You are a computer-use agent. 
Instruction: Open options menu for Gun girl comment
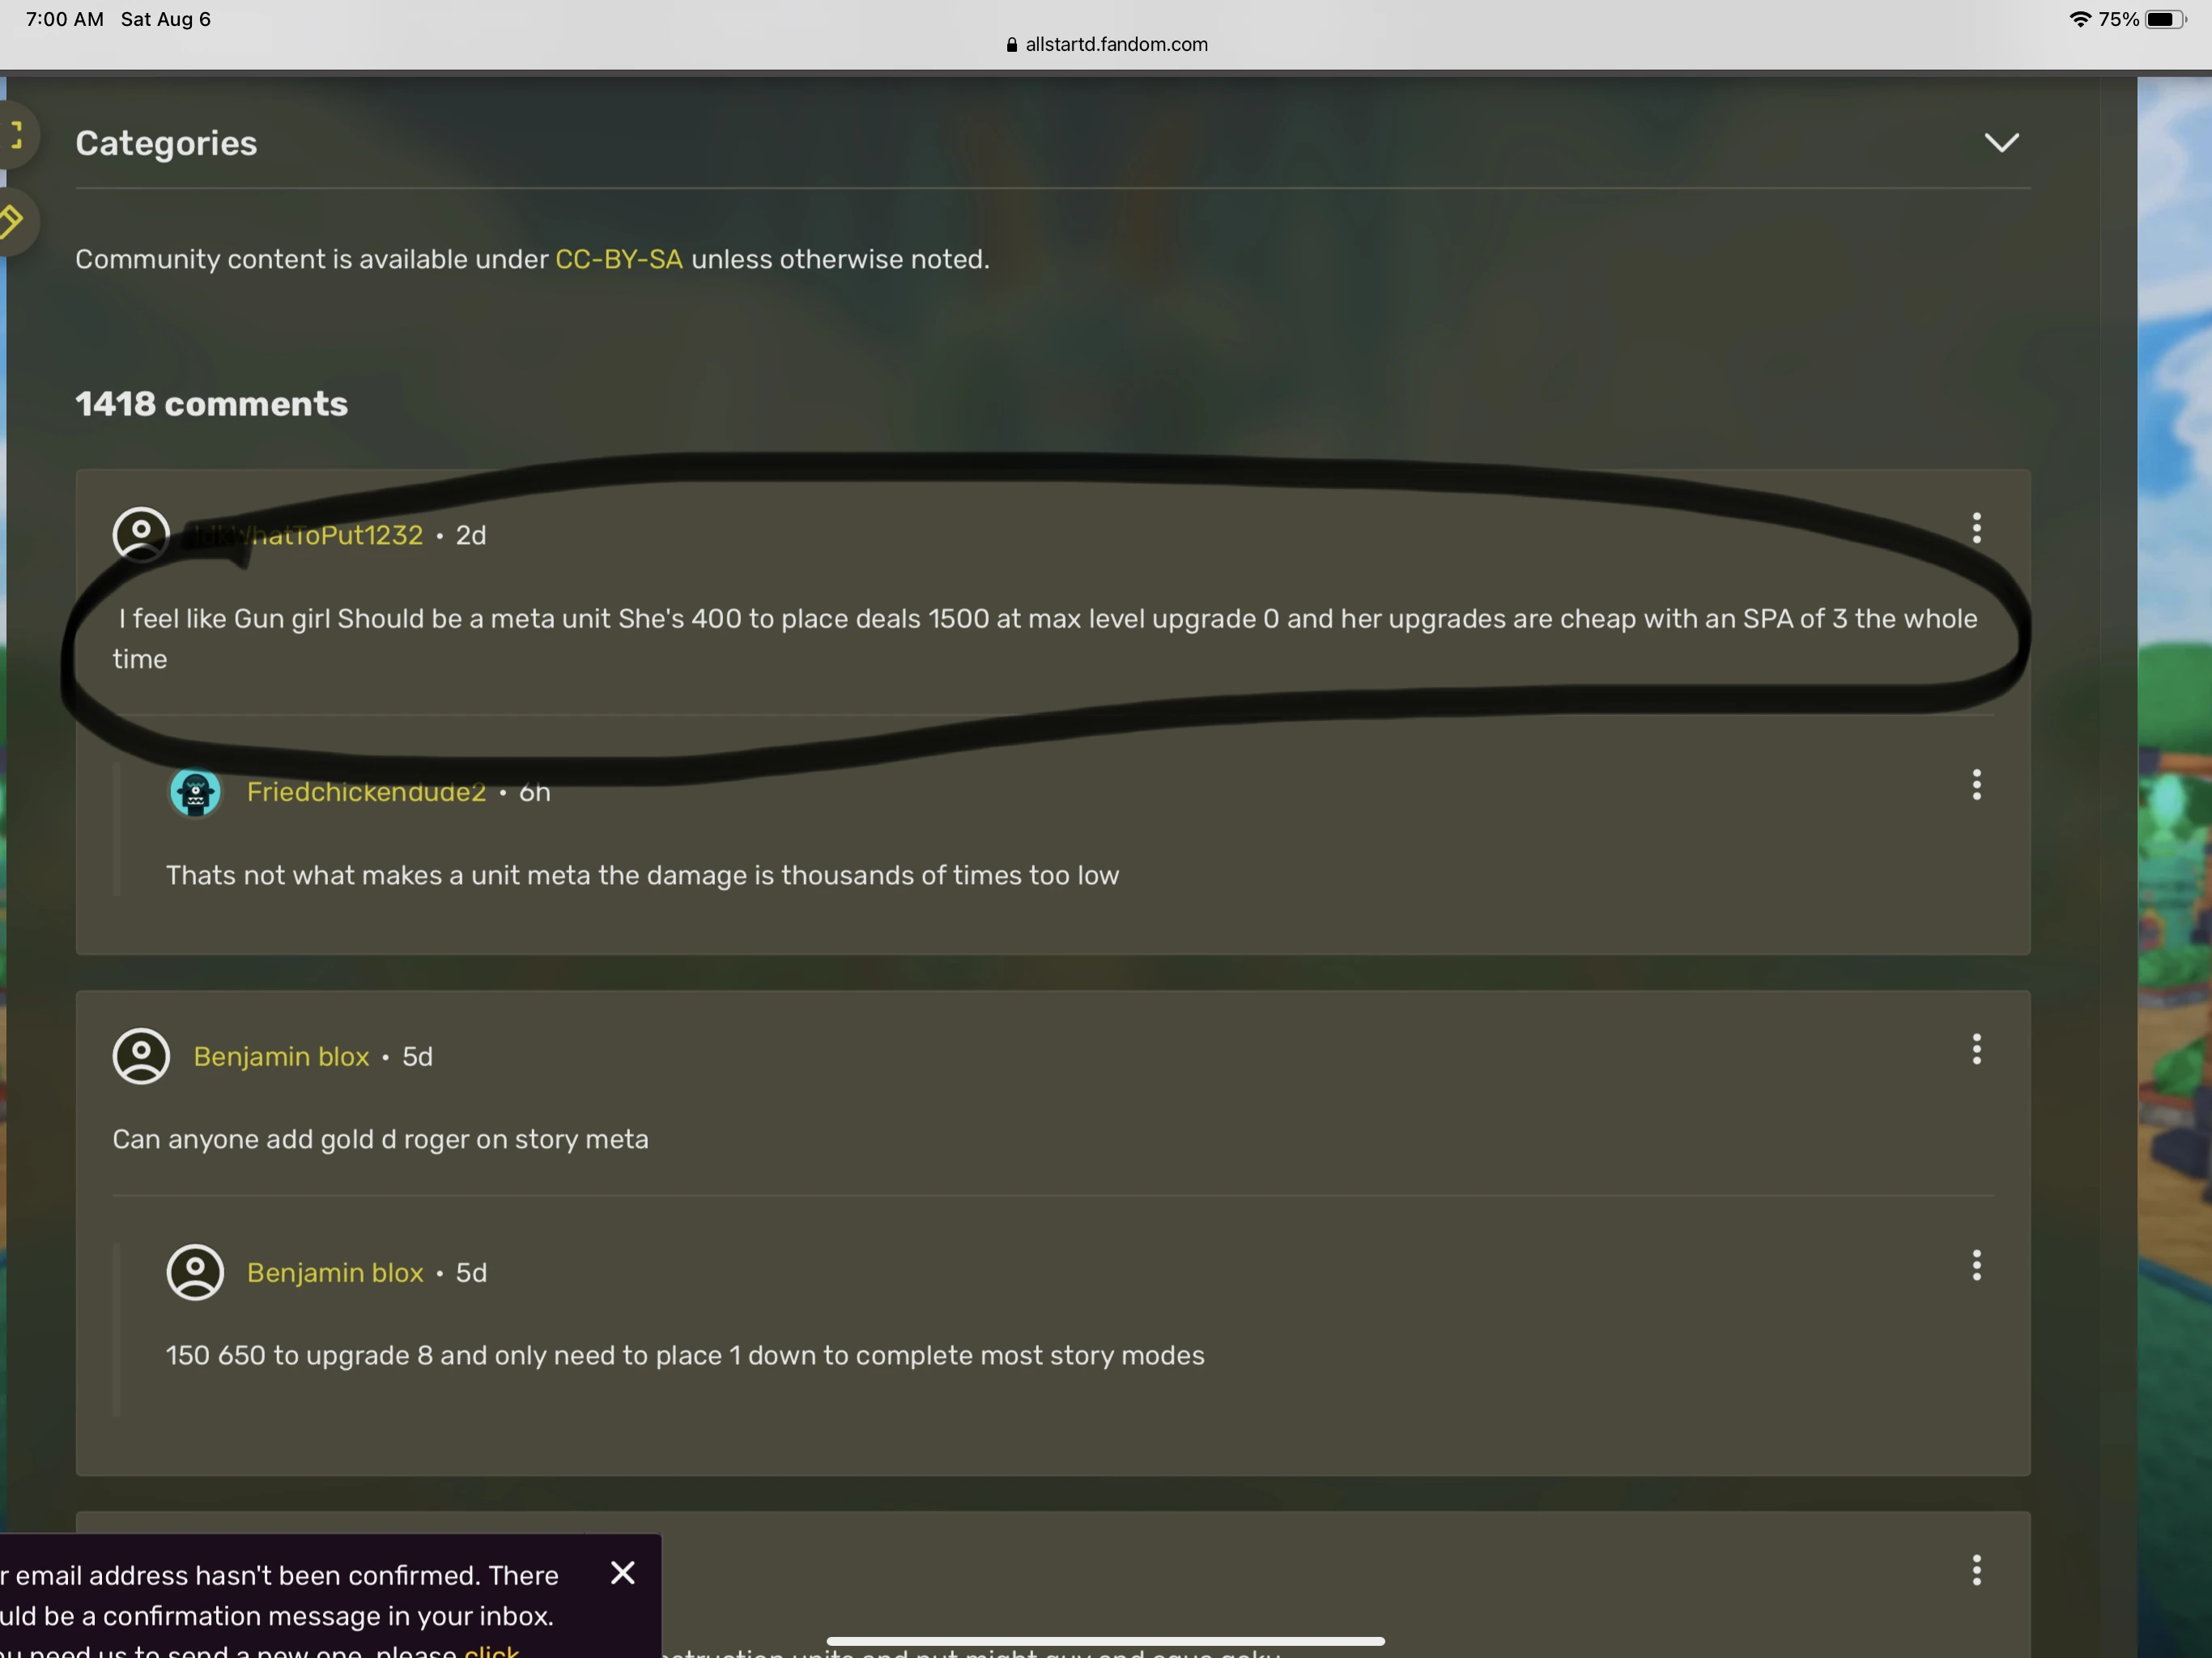(x=1976, y=528)
